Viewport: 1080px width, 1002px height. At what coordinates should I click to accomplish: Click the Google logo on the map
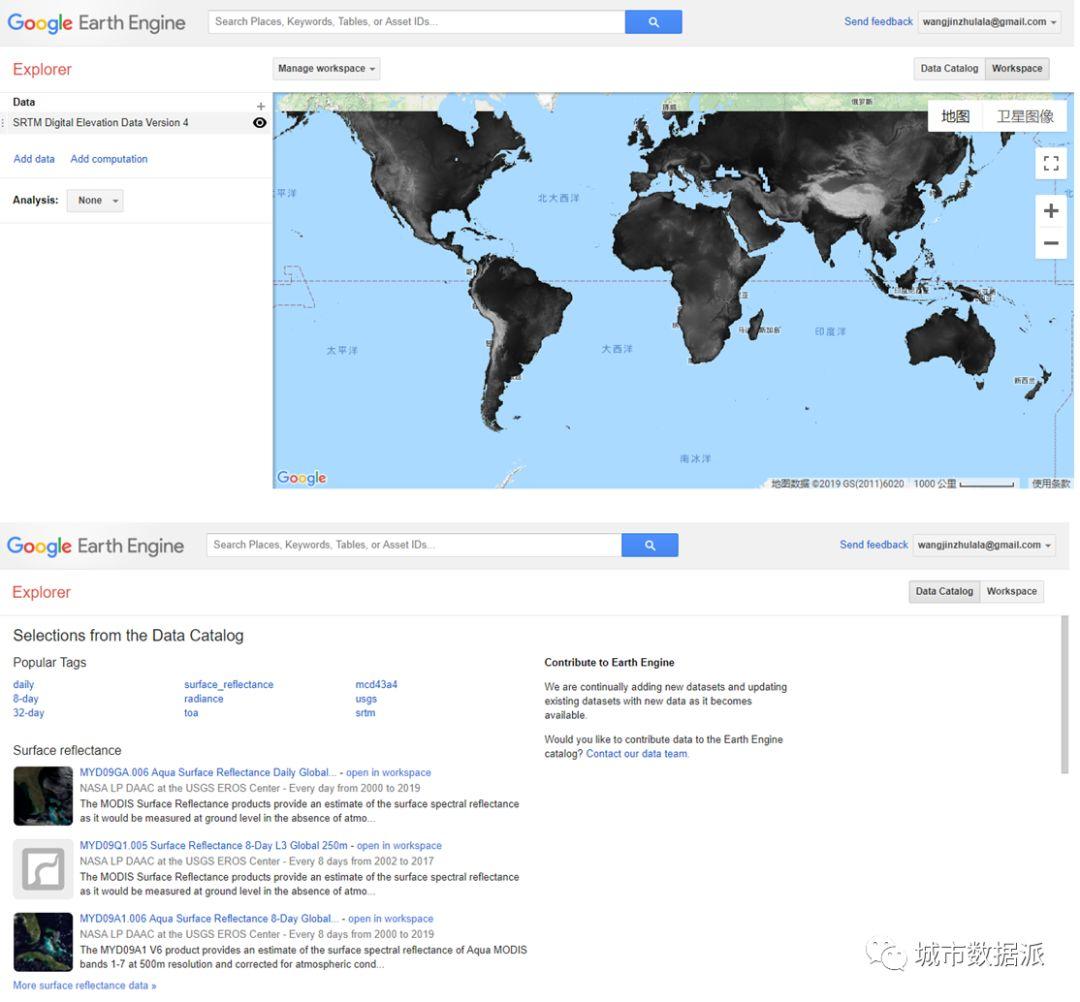pos(302,477)
